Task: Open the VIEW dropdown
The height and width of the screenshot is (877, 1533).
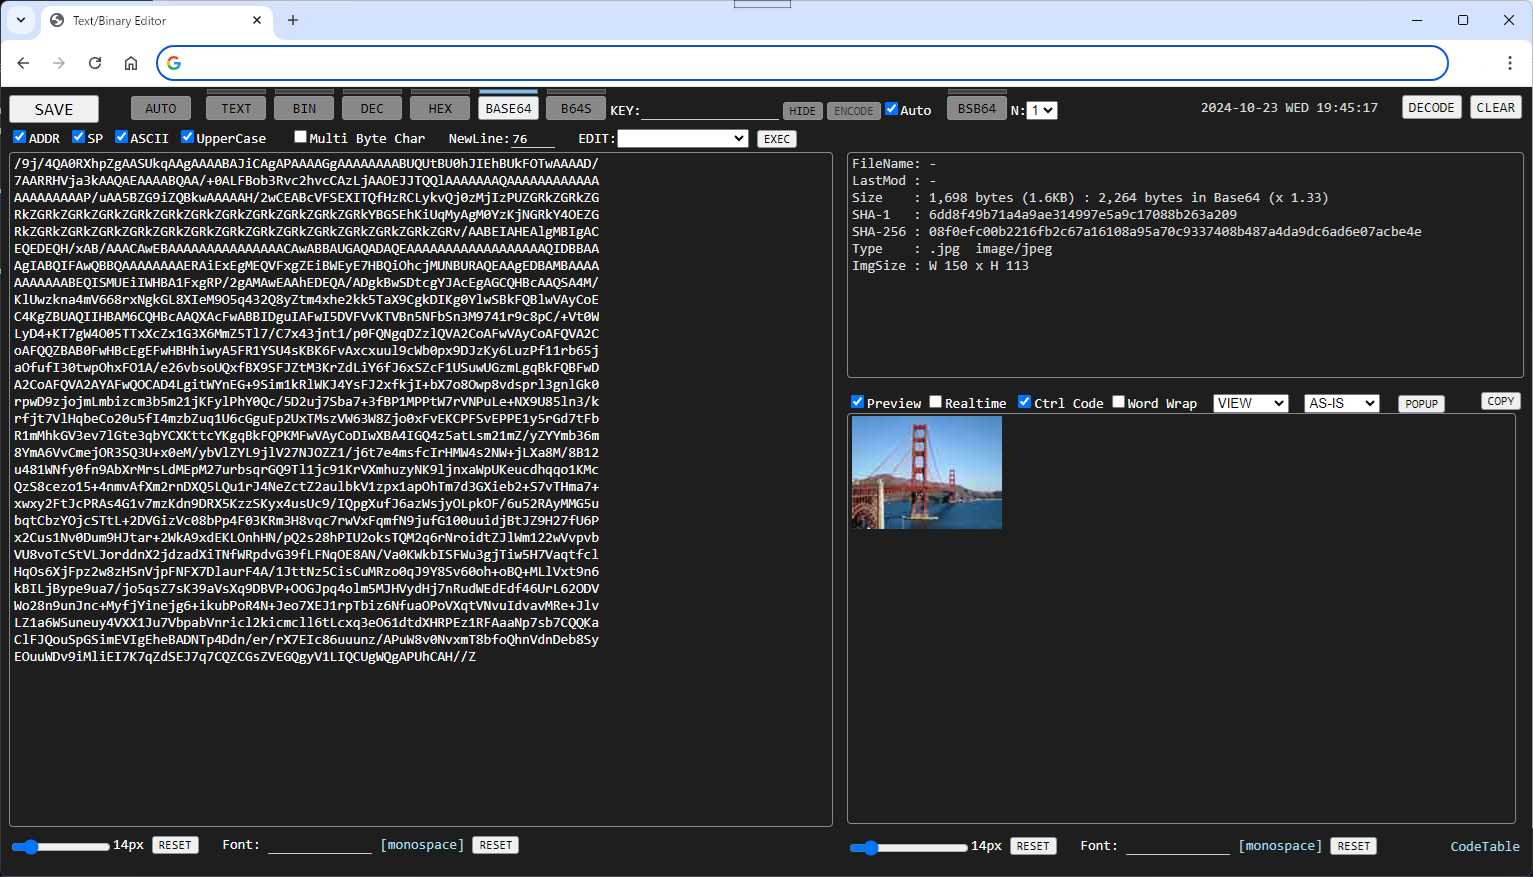Action: click(1251, 403)
